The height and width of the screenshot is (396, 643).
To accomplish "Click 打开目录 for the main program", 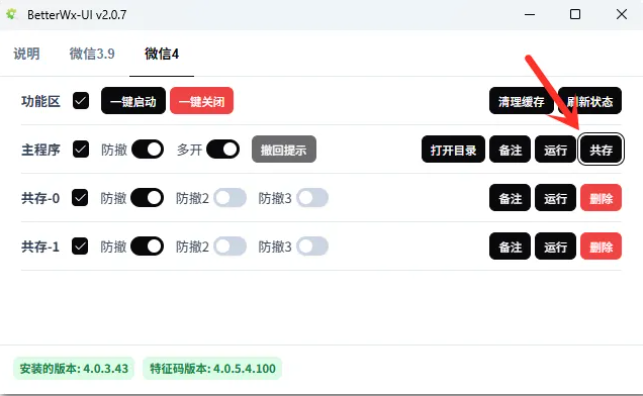I will [453, 149].
